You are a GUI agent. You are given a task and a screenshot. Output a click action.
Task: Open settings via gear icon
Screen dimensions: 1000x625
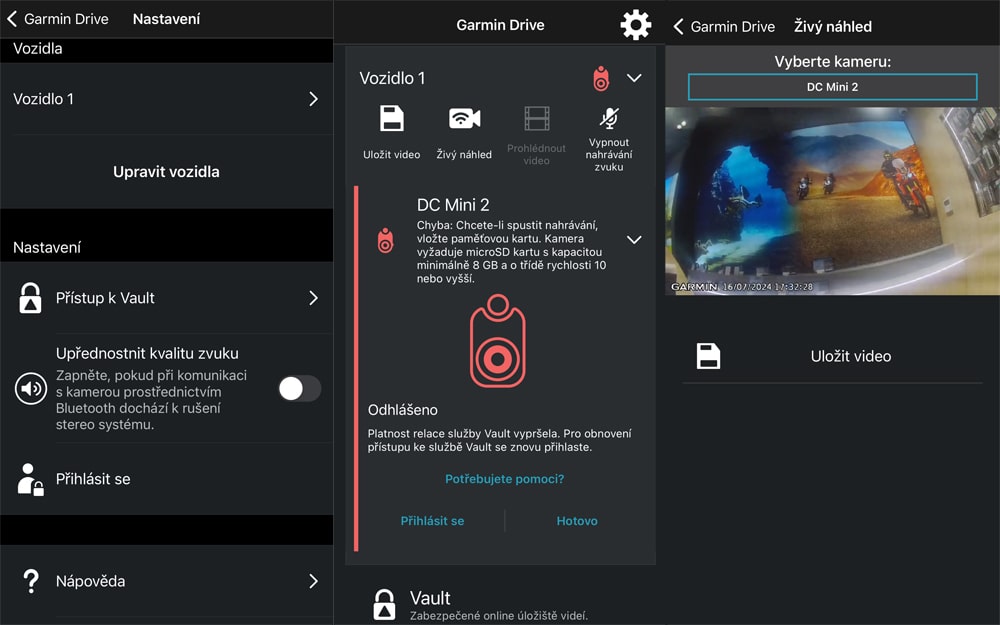coord(635,26)
